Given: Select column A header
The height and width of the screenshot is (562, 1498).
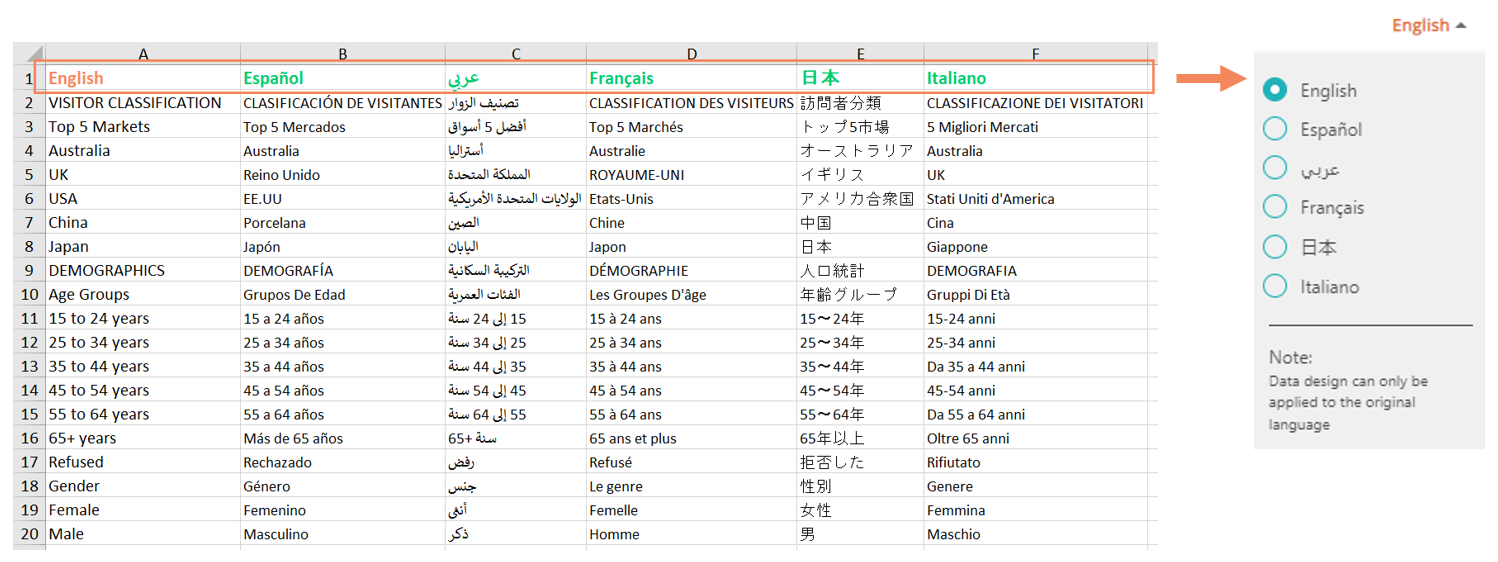Looking at the screenshot, I should tap(143, 54).
